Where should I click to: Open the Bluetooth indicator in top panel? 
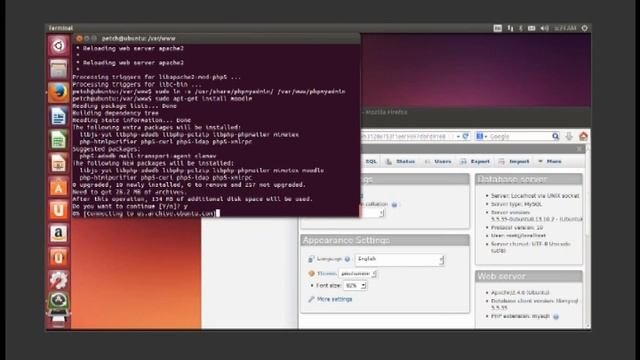click(x=521, y=28)
